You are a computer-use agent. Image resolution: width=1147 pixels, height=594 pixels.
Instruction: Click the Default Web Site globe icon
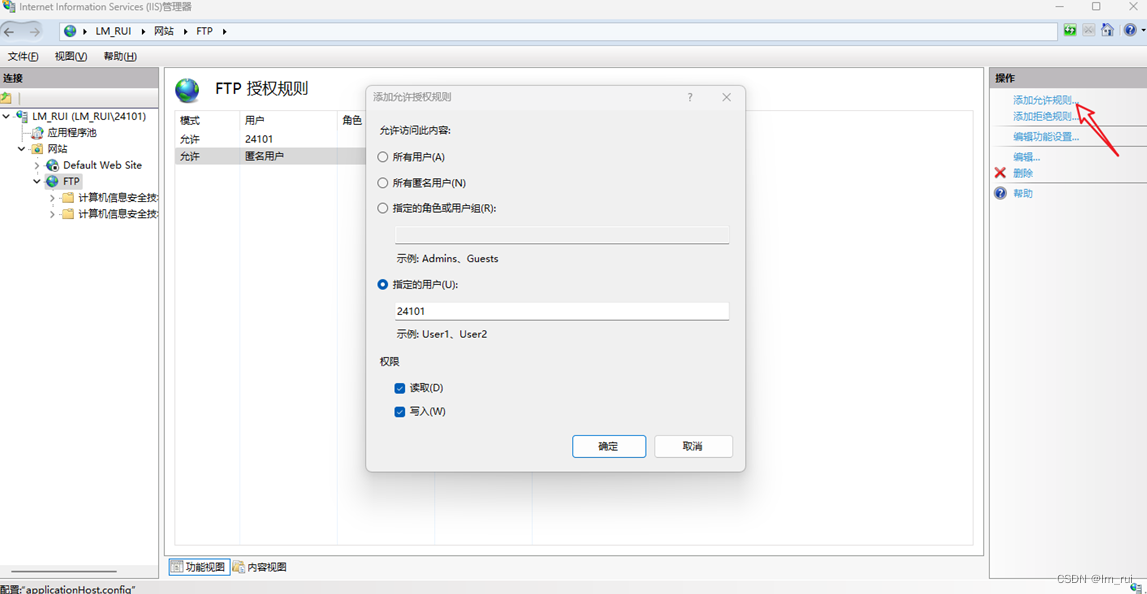pos(52,165)
